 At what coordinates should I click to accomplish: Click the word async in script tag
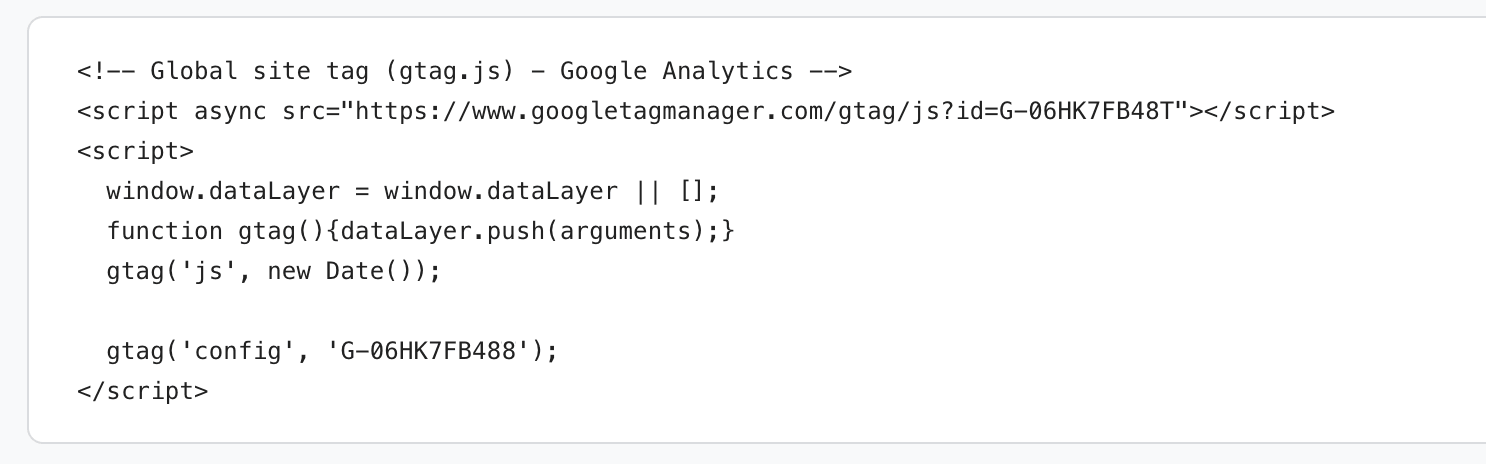pyautogui.click(x=230, y=111)
